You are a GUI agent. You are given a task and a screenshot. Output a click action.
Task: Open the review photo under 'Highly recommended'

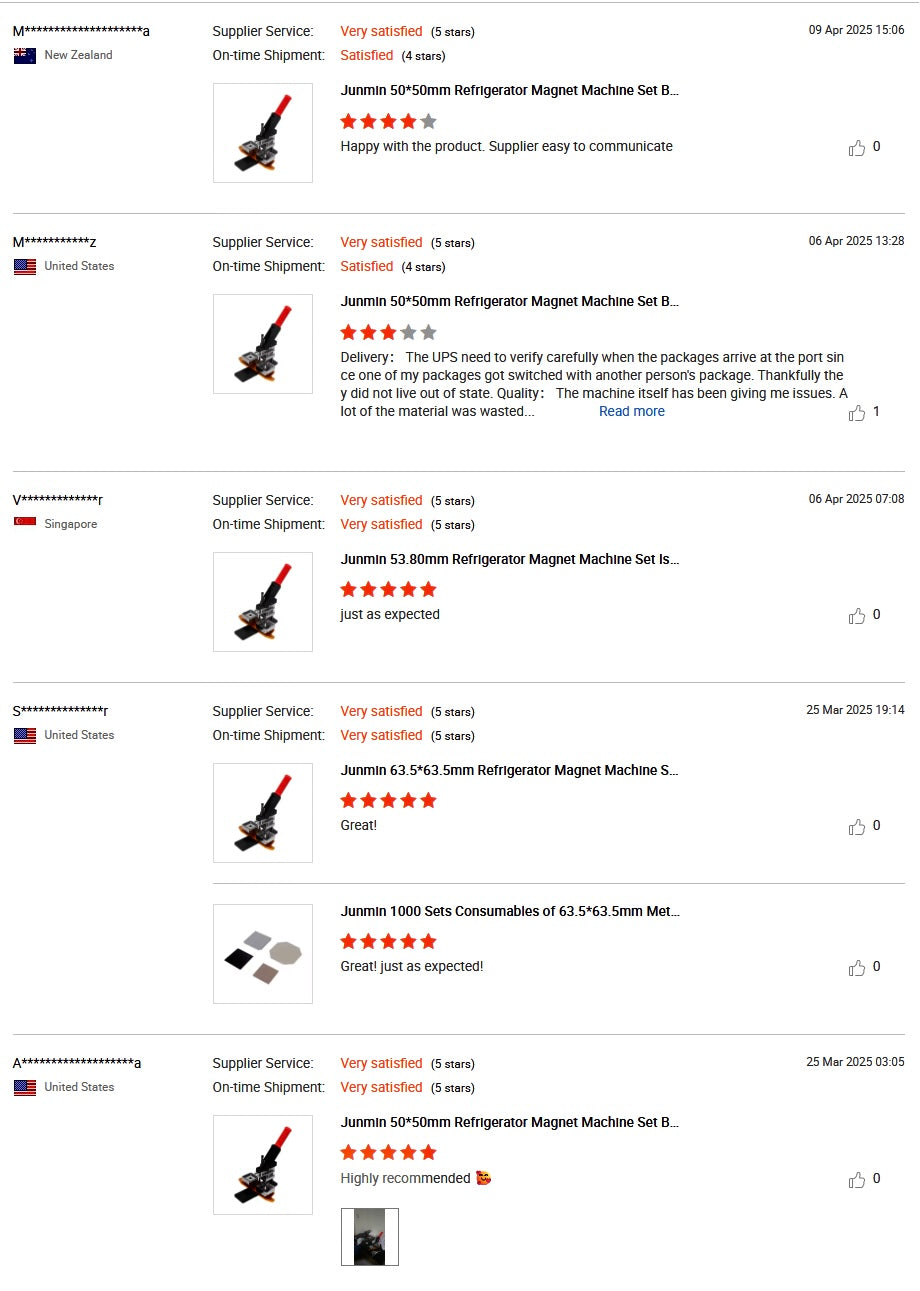[x=369, y=1237]
